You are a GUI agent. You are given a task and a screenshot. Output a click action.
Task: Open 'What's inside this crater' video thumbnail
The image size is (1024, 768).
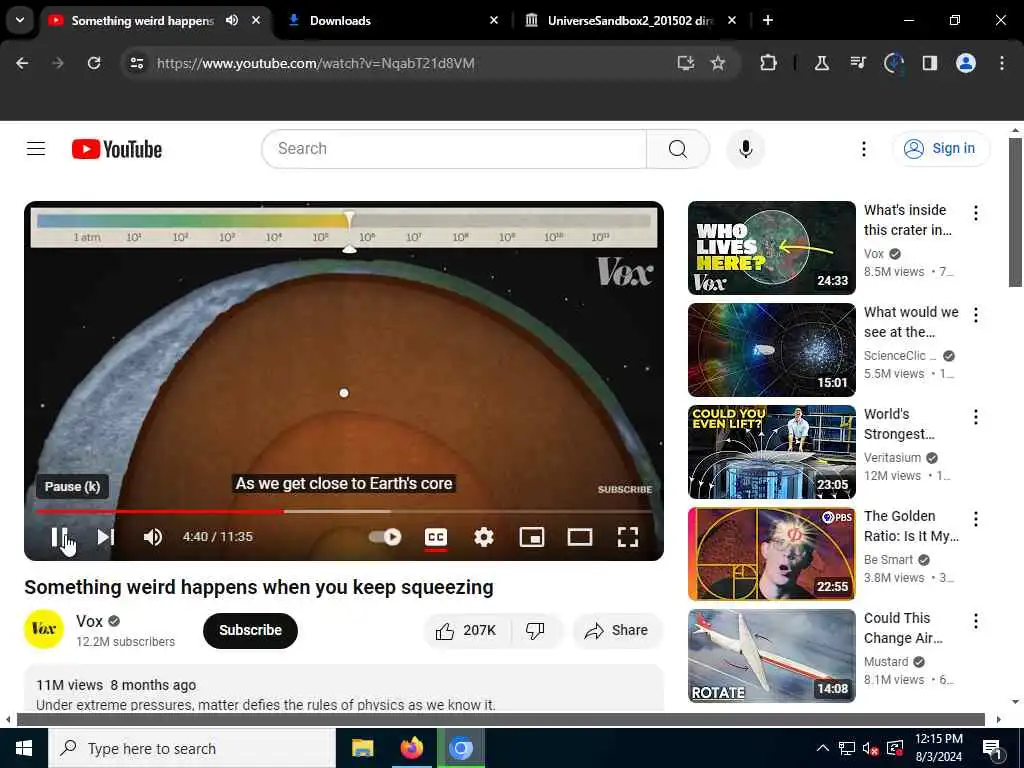771,248
